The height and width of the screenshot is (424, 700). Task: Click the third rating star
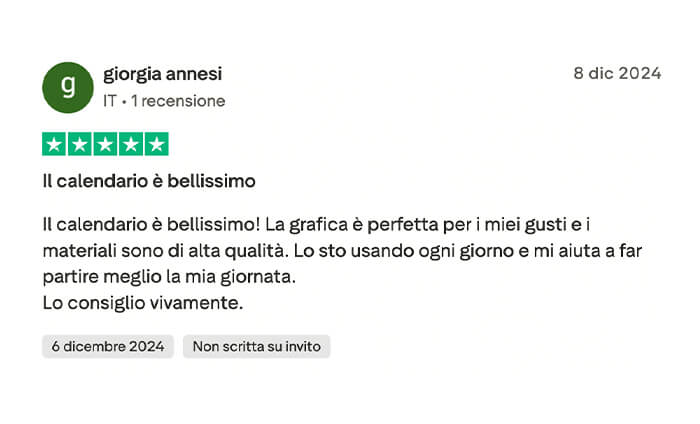click(x=105, y=144)
